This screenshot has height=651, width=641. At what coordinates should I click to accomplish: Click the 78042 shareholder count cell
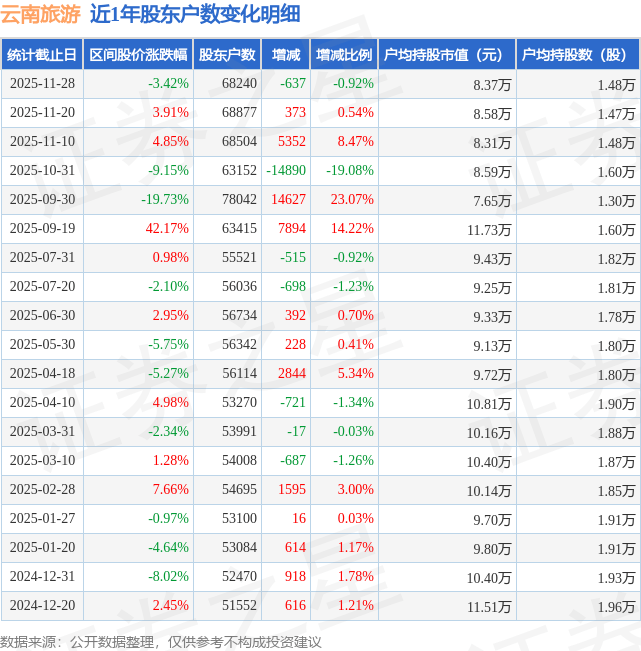pos(238,199)
